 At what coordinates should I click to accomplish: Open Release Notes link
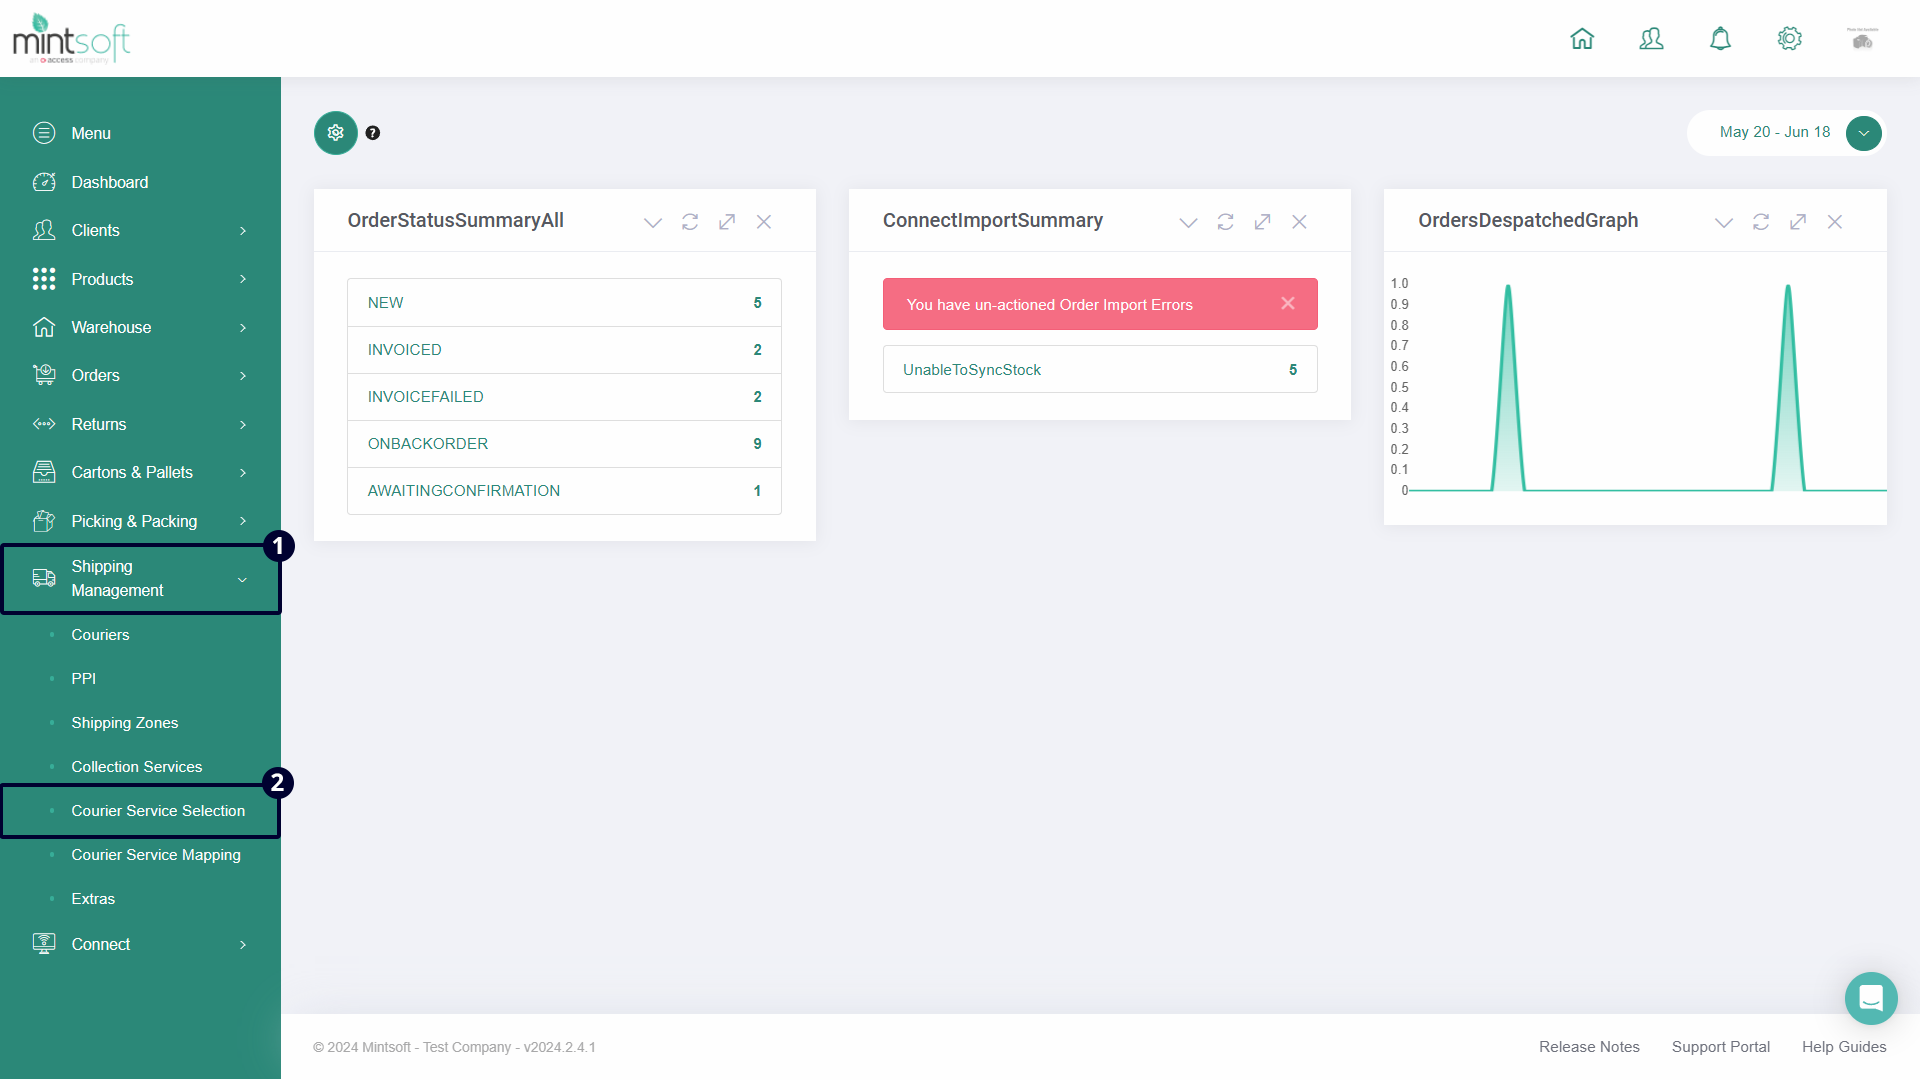[x=1589, y=1047]
